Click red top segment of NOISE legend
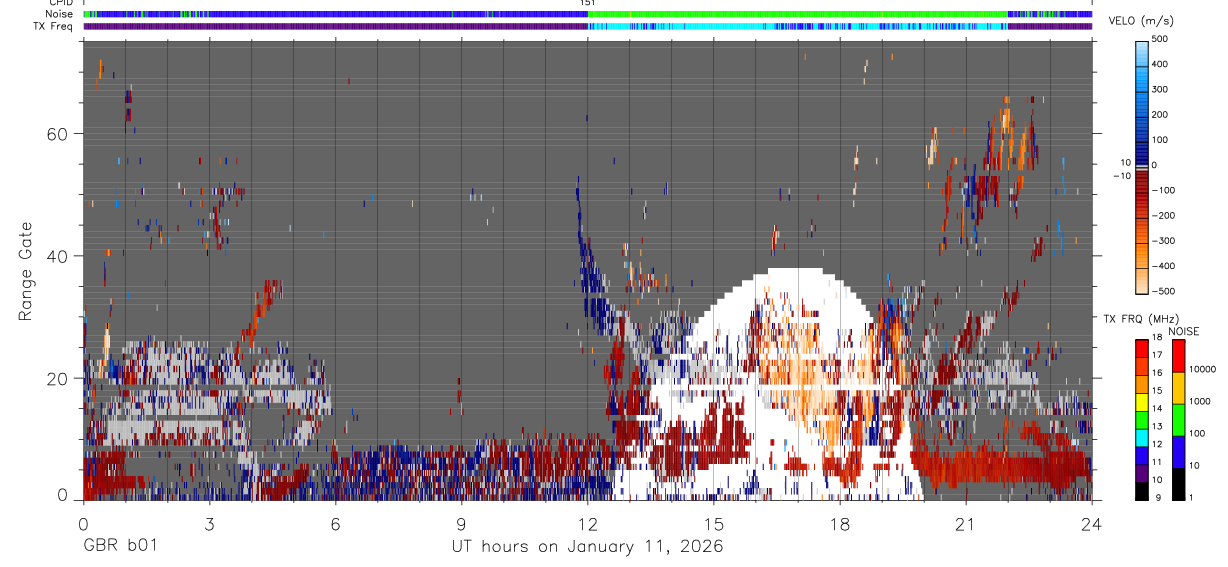This screenshot has width=1228, height=567. 1179,356
